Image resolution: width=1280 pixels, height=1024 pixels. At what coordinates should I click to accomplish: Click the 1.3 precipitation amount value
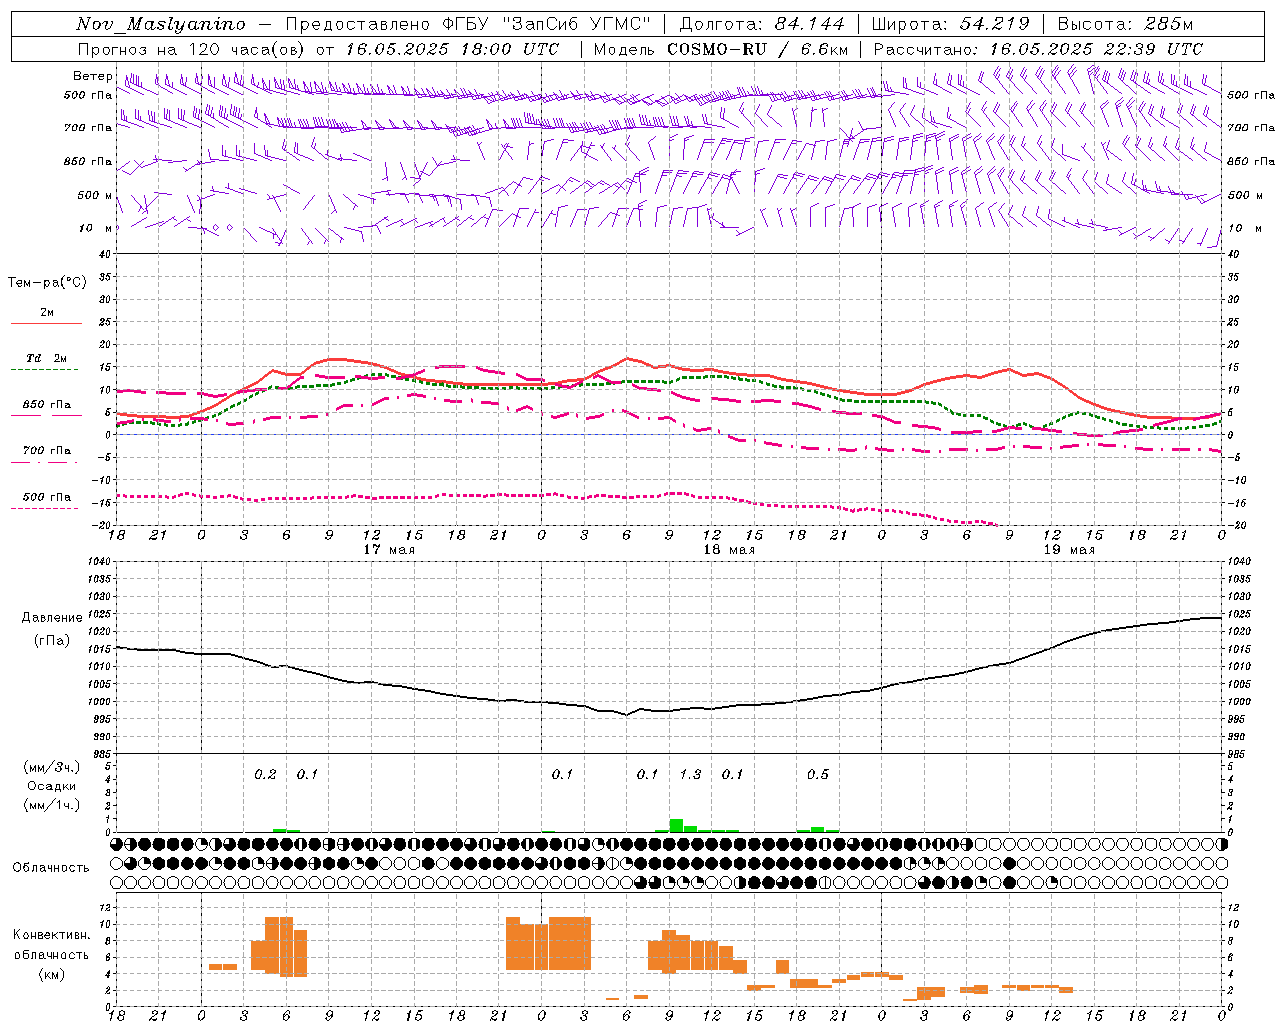(x=690, y=774)
